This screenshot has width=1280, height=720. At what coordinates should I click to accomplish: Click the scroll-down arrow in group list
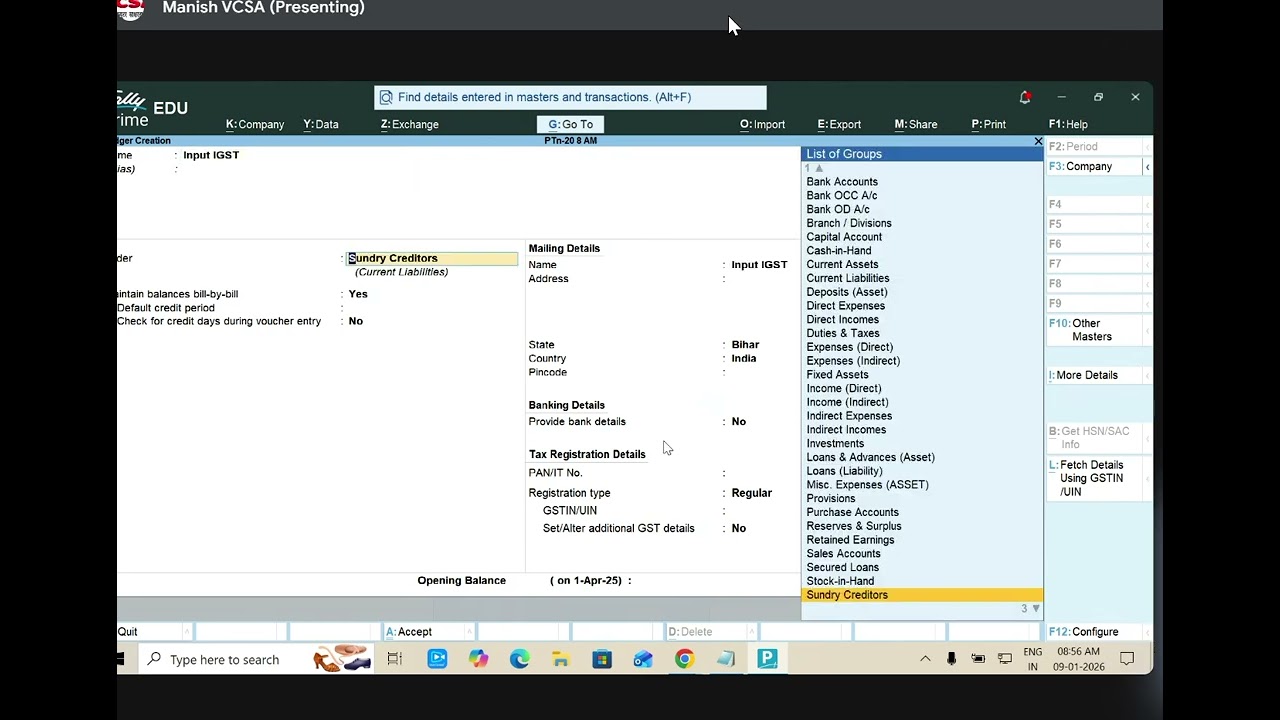(x=1035, y=609)
